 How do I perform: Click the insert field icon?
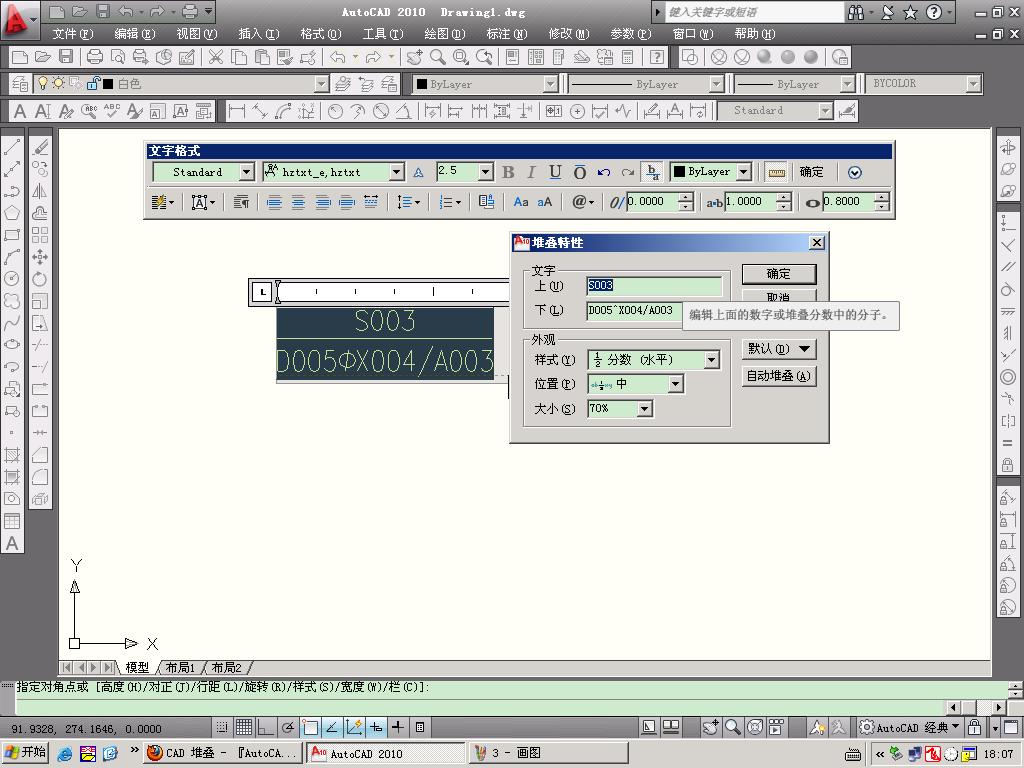(x=486, y=202)
